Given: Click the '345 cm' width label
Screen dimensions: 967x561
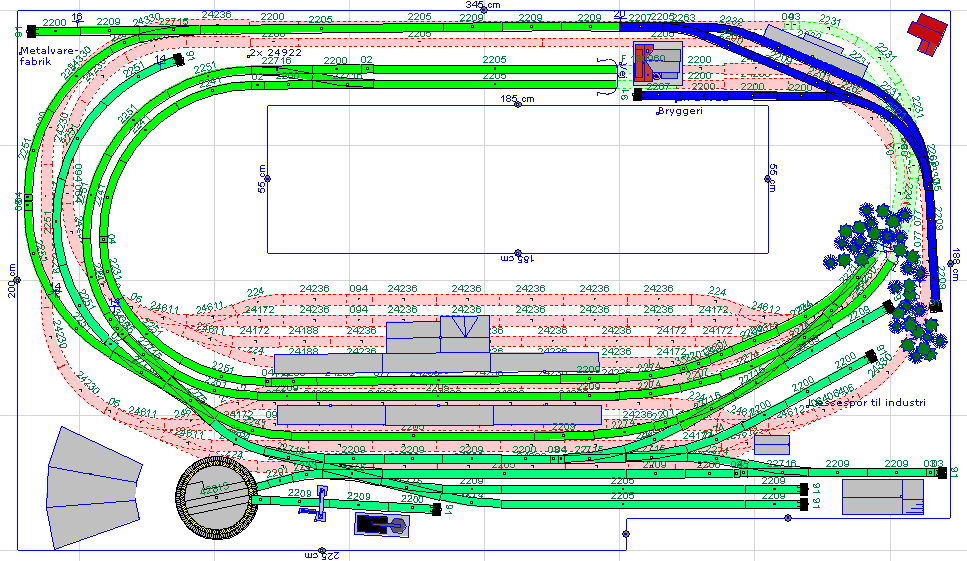Looking at the screenshot, I should (483, 4).
